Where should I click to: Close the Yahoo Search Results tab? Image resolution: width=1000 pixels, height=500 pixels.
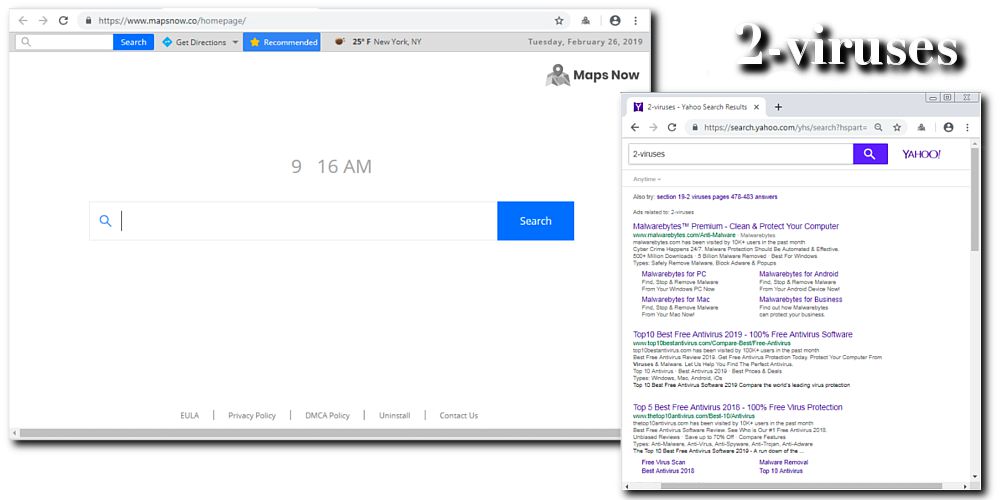click(x=757, y=107)
